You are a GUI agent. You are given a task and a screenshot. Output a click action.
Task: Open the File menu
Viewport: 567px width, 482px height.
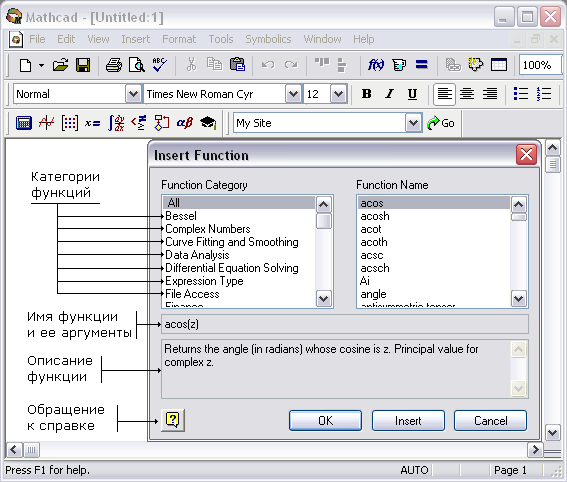click(37, 39)
